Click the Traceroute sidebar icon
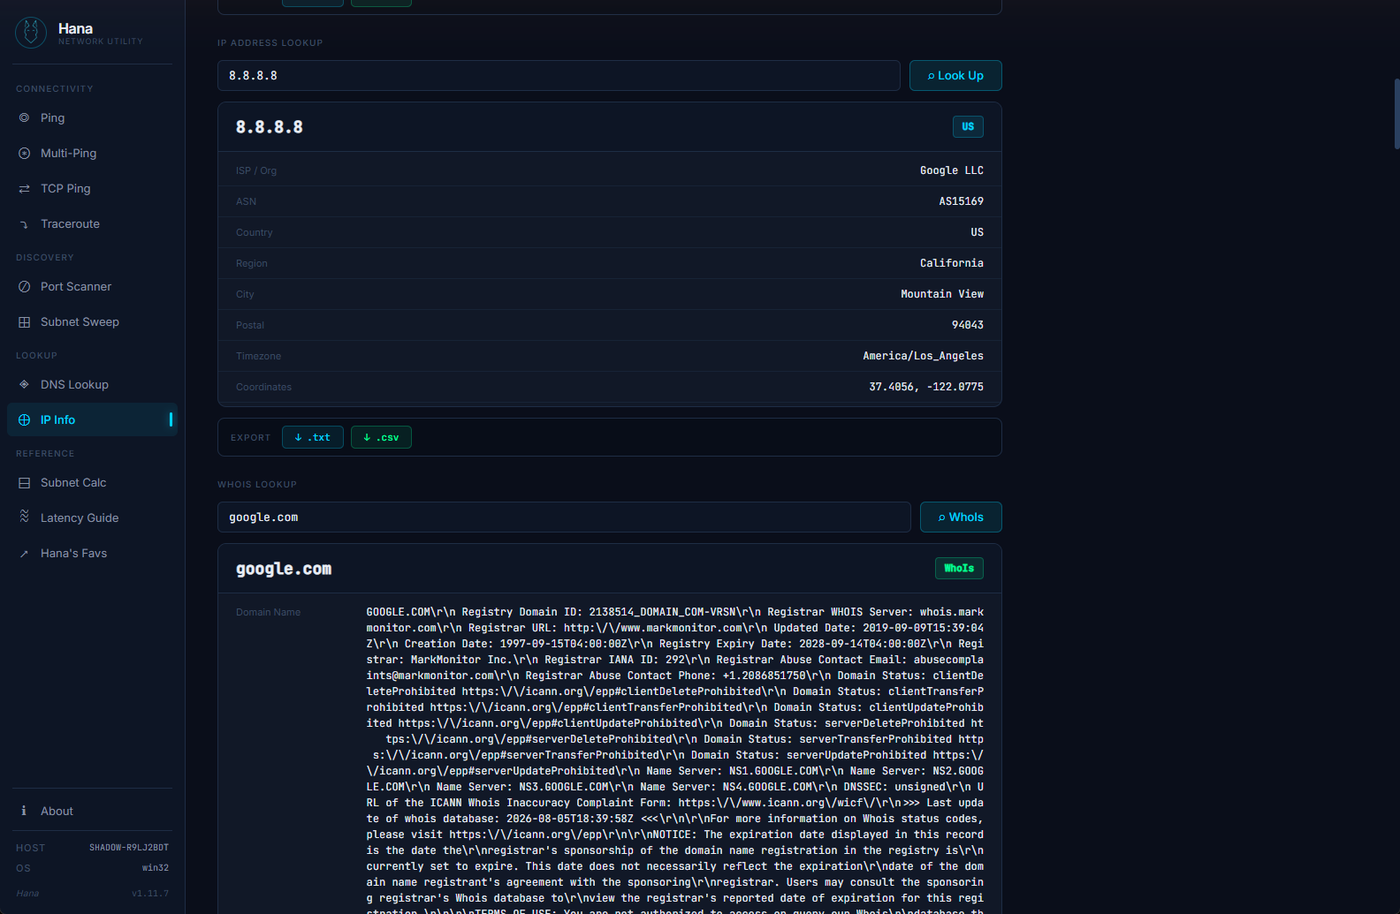The image size is (1400, 914). click(x=24, y=224)
